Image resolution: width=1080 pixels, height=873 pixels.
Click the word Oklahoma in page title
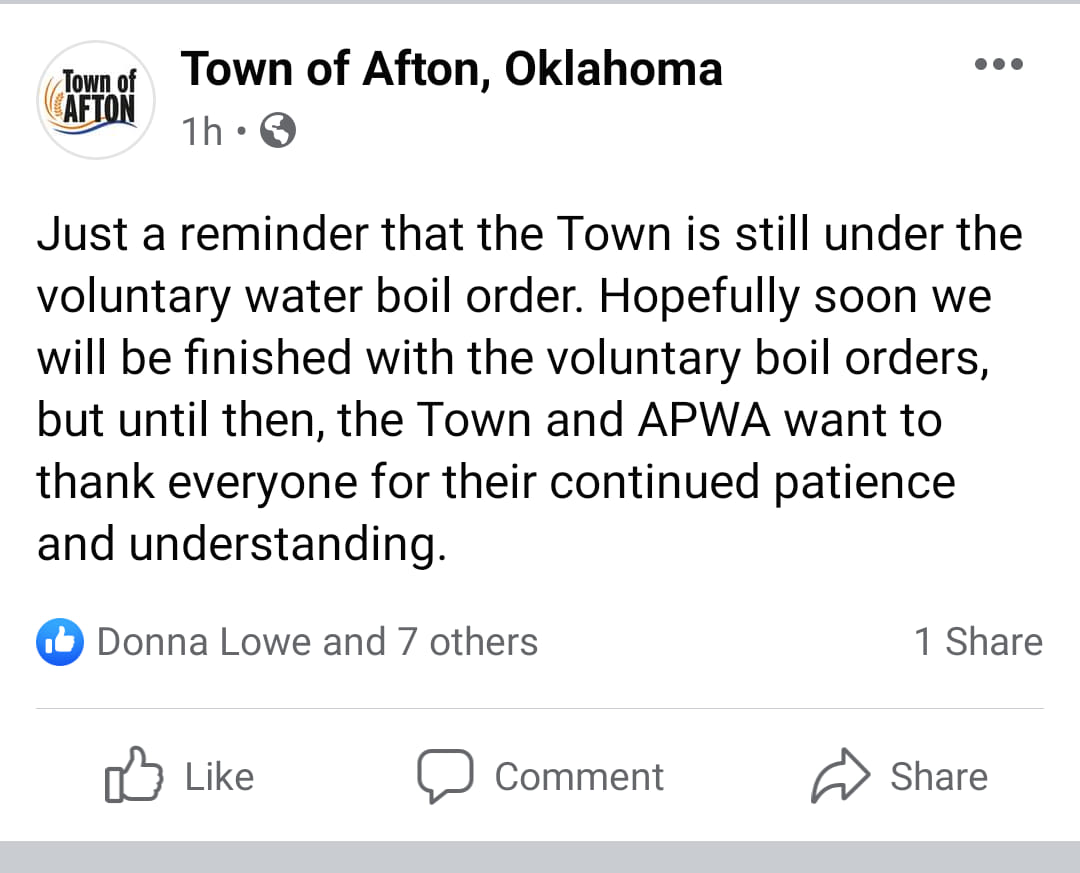(x=613, y=69)
